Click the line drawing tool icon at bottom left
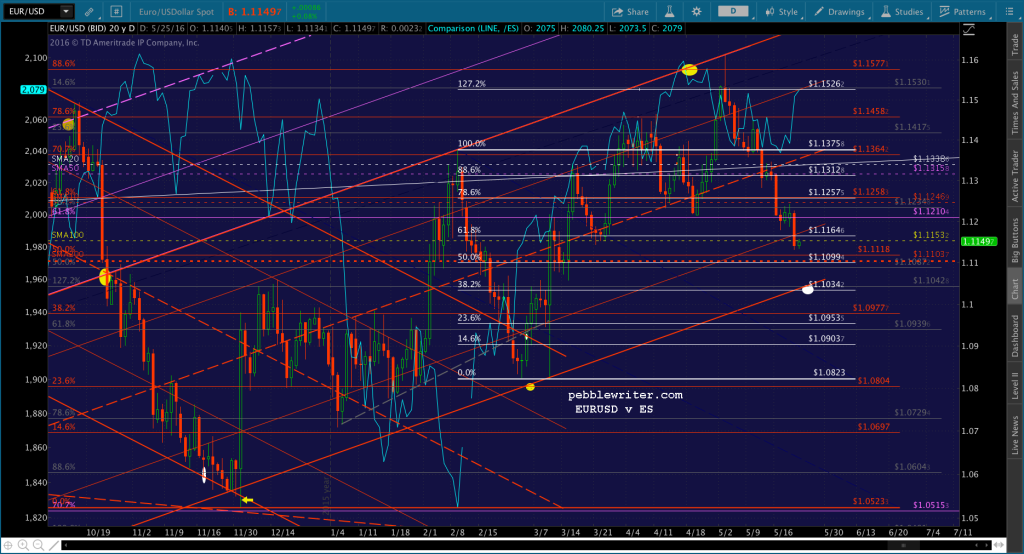Screen dimensions: 1024x554 pos(54,545)
